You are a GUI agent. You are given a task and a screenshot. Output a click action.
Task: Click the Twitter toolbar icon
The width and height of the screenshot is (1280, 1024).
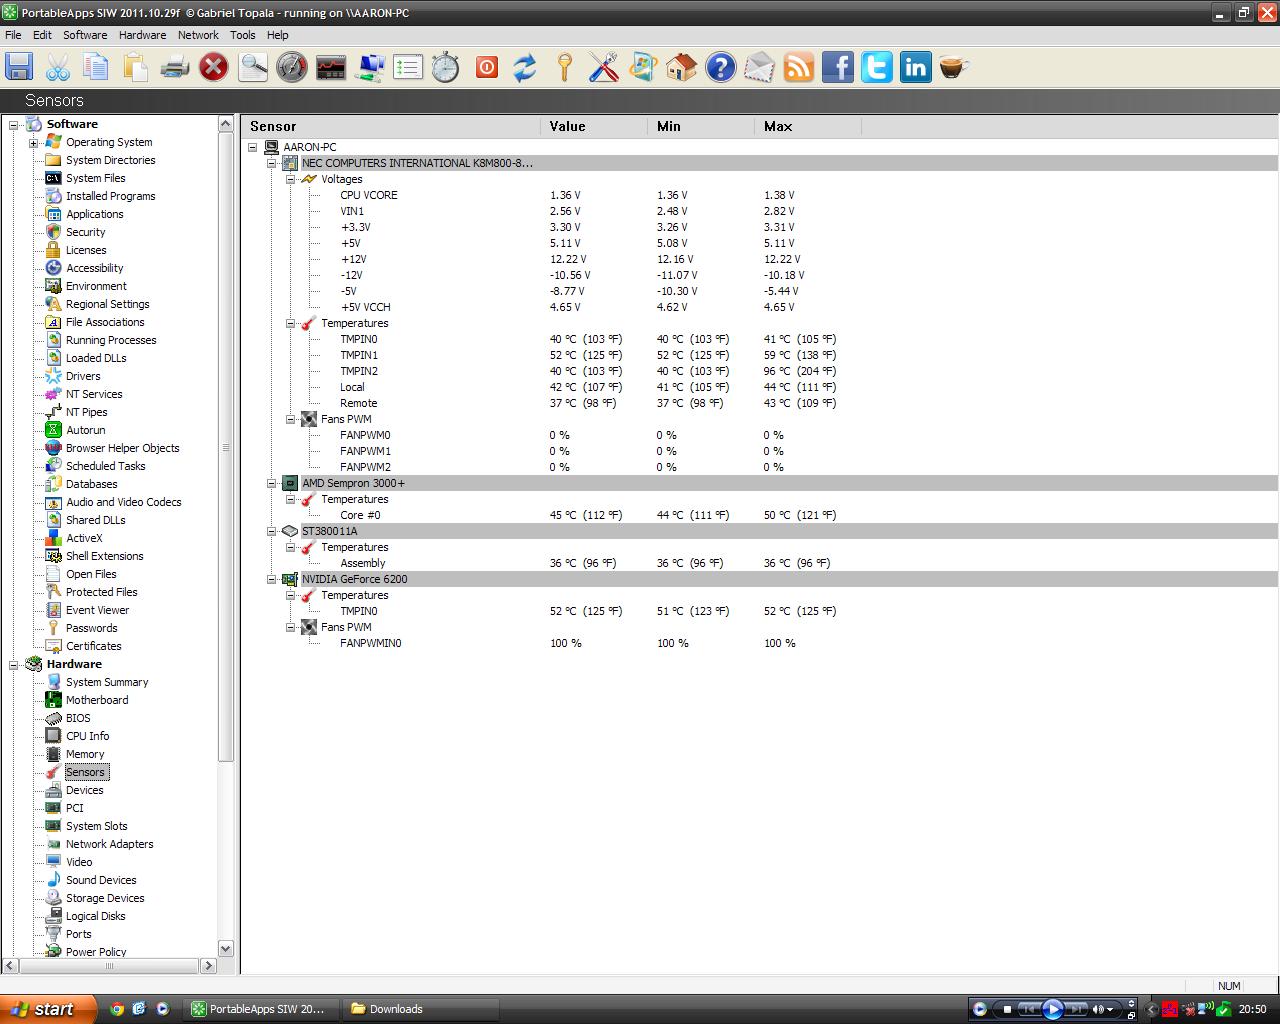coord(876,67)
